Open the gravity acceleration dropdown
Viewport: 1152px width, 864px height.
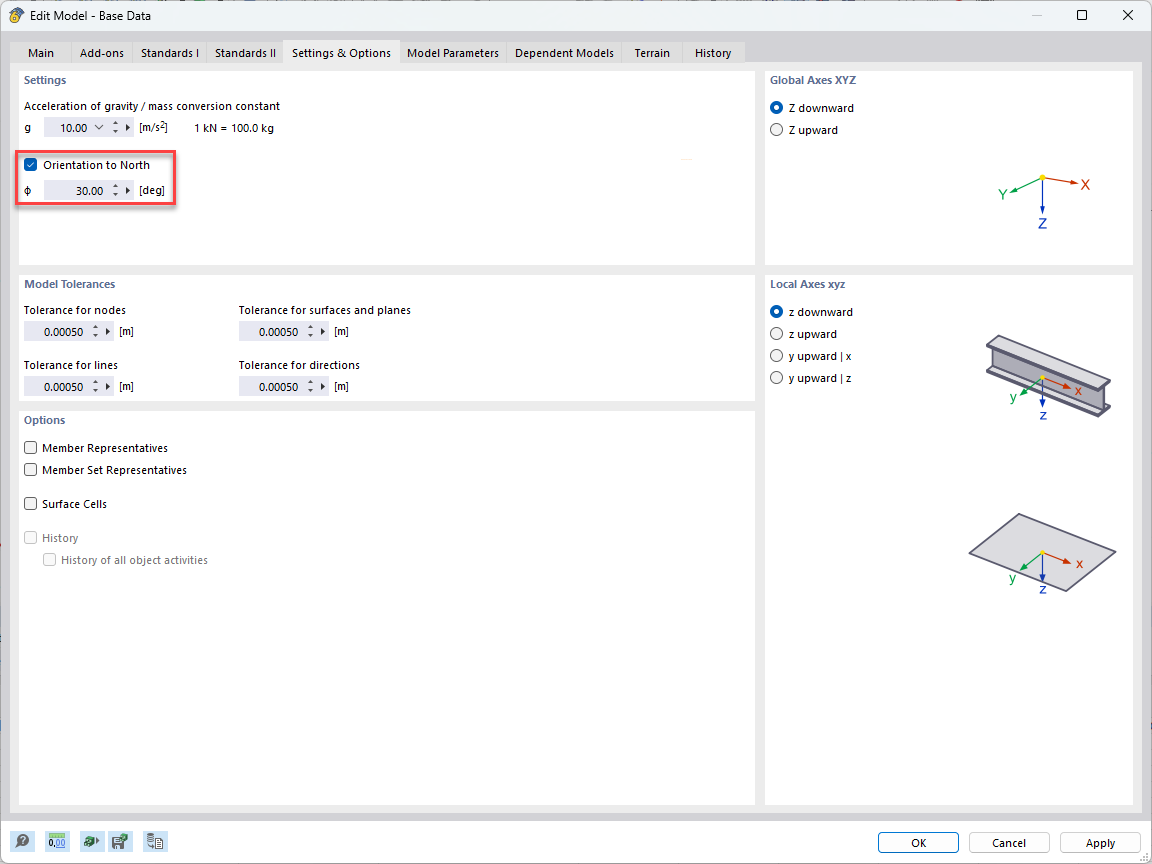coord(98,127)
